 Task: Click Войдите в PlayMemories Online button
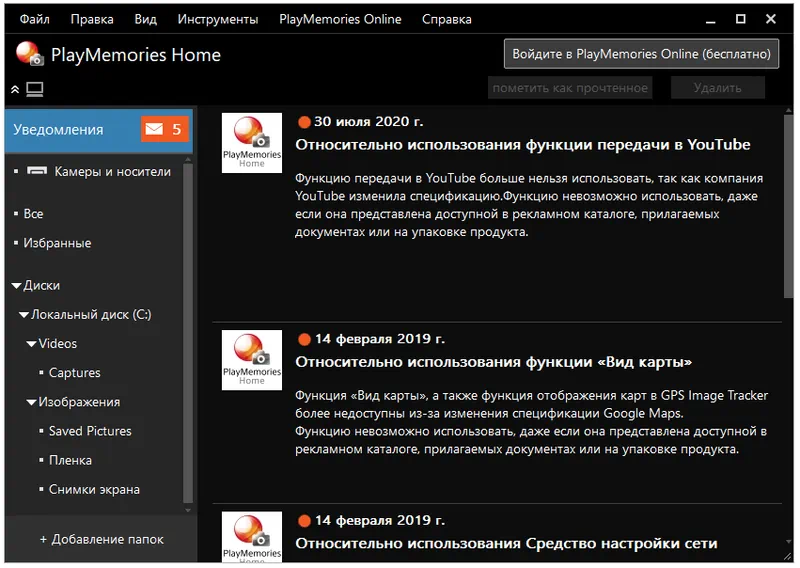point(641,54)
